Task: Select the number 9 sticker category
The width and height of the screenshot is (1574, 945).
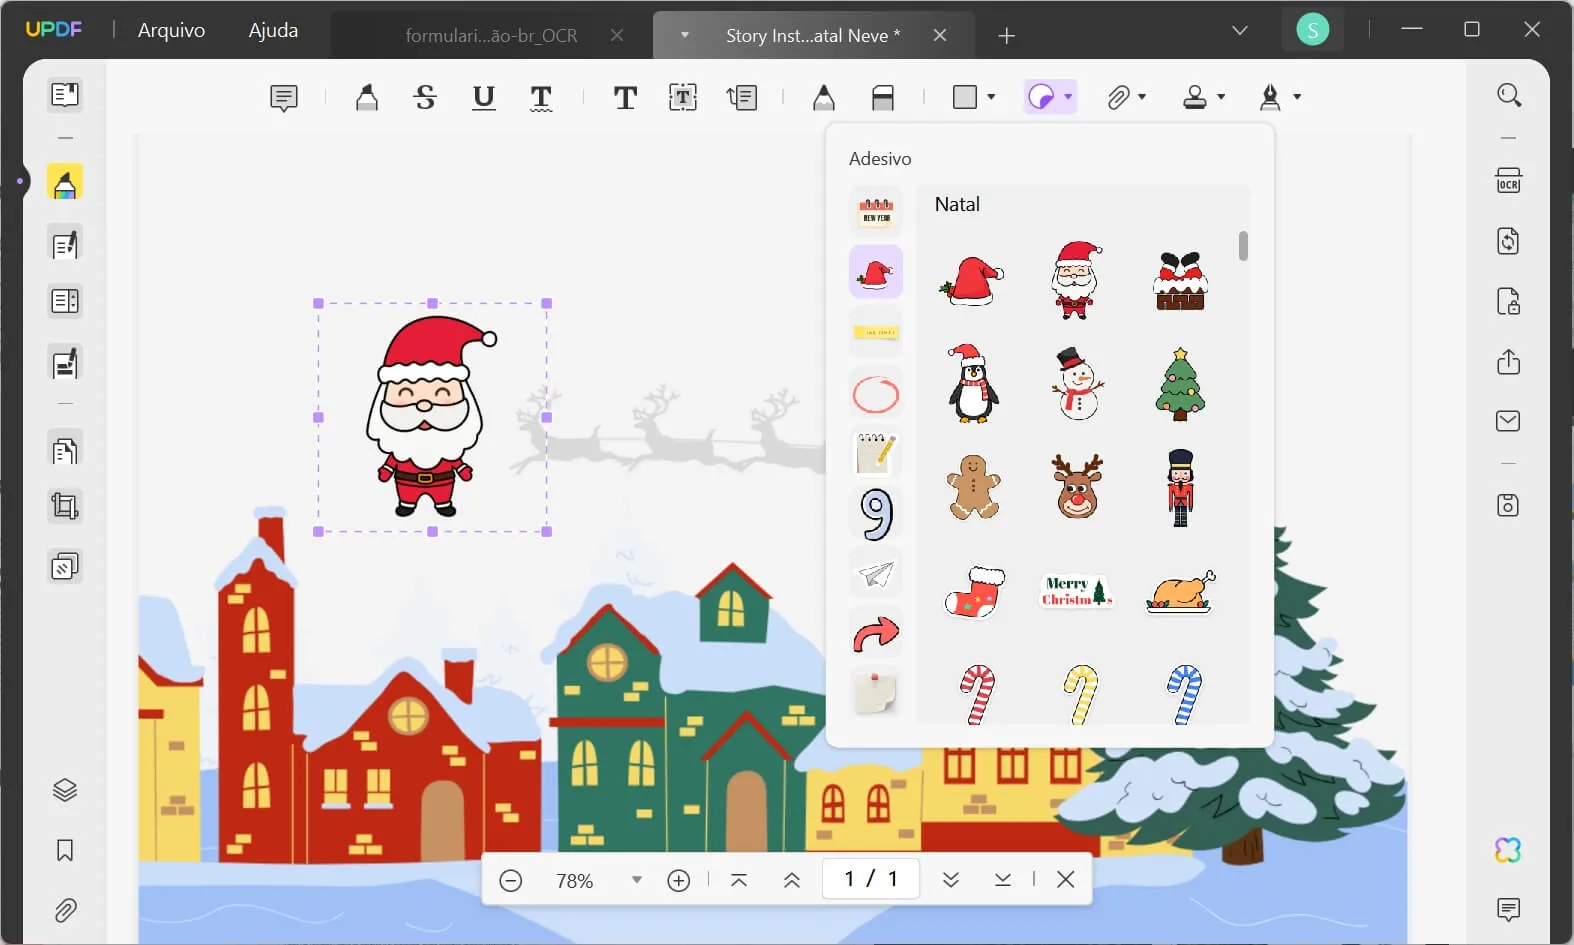Action: click(876, 513)
